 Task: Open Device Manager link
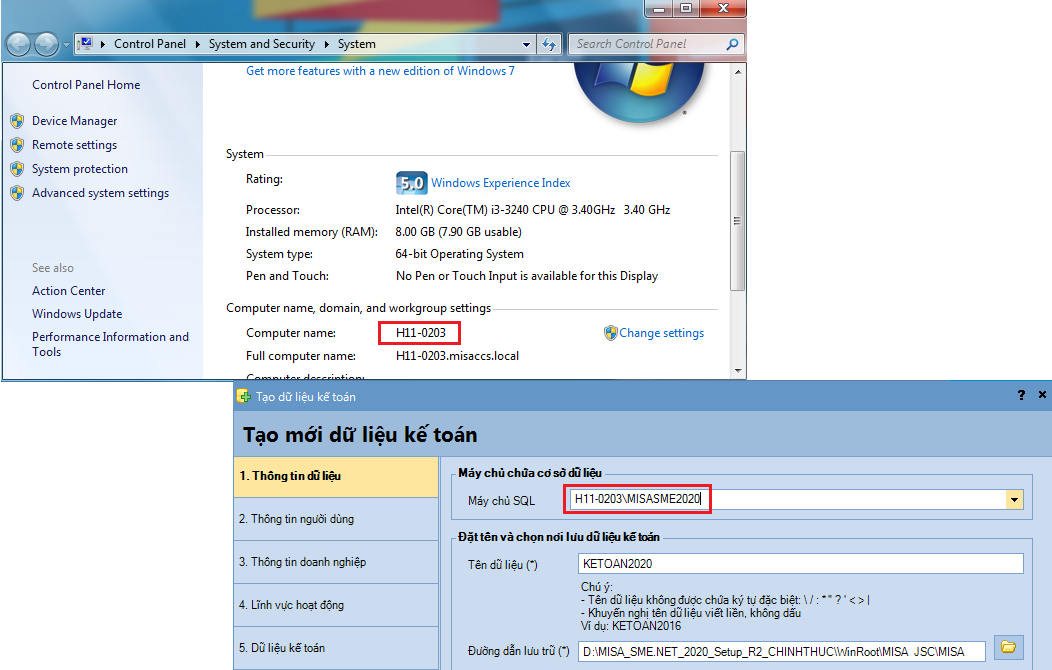tap(74, 121)
